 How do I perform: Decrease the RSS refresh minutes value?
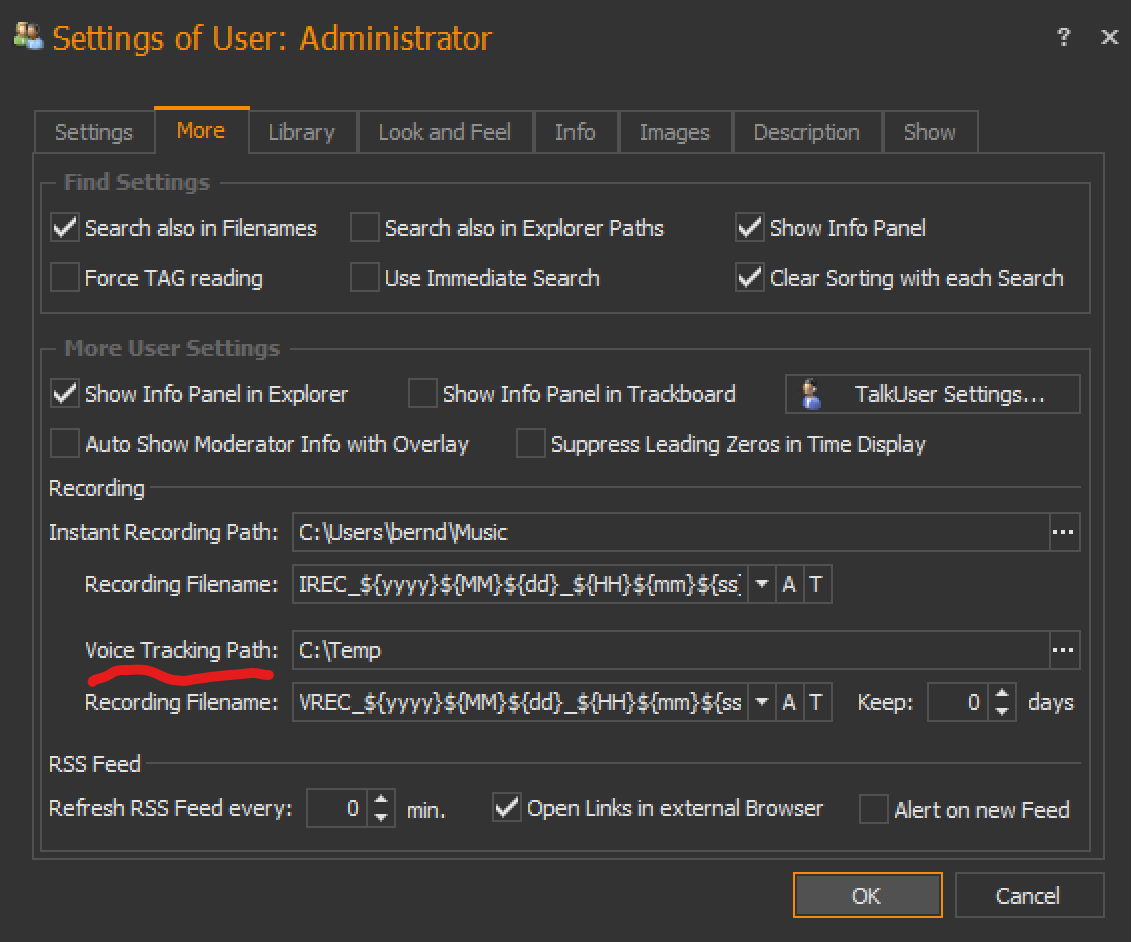[381, 817]
